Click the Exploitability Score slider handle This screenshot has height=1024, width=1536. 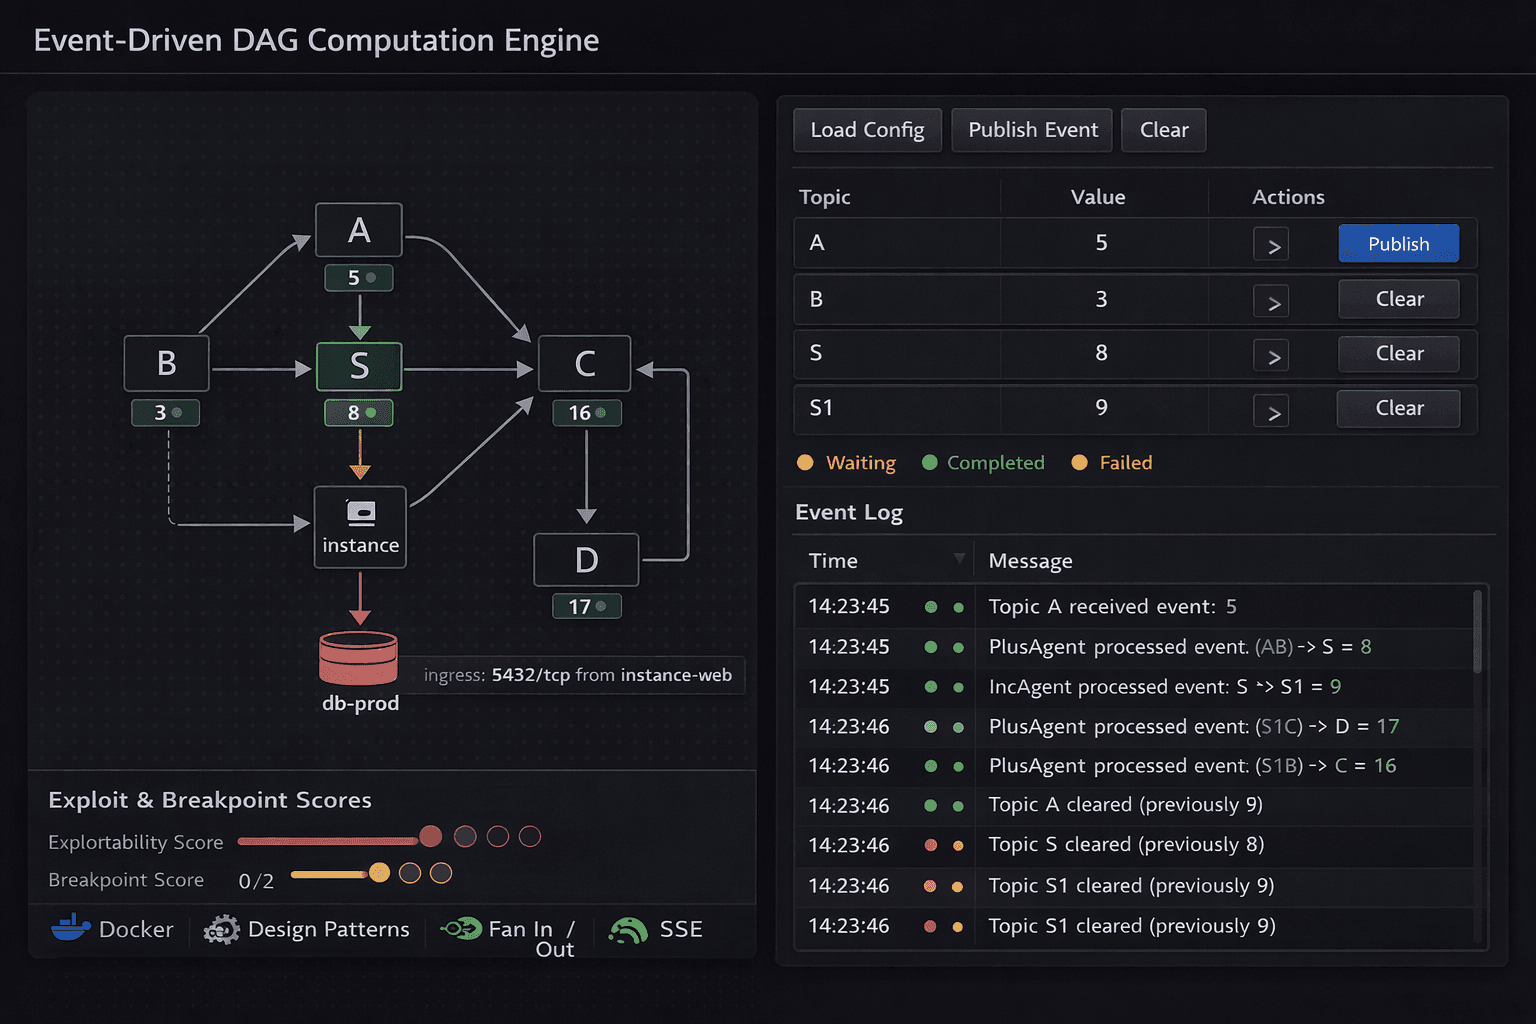click(430, 836)
